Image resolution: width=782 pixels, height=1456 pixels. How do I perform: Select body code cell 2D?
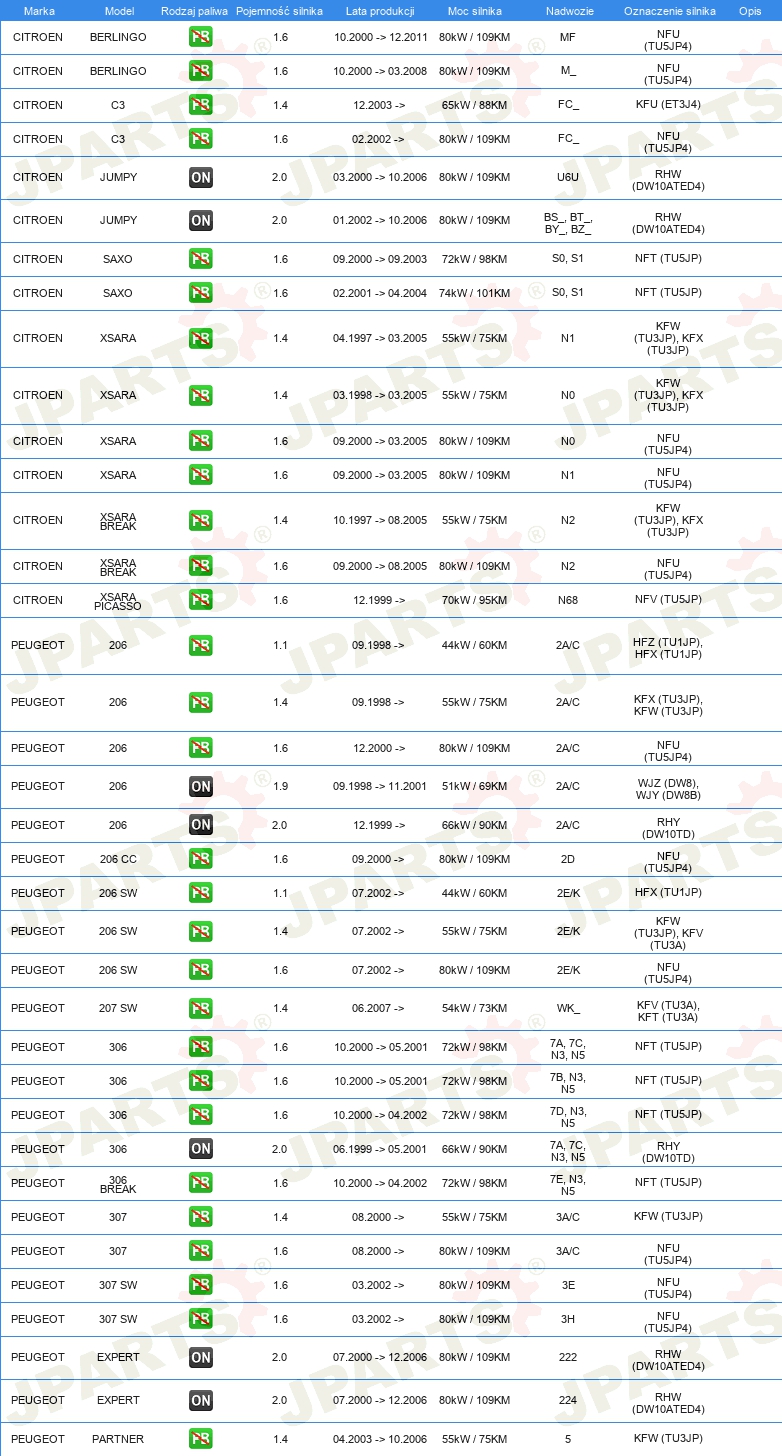tap(568, 859)
